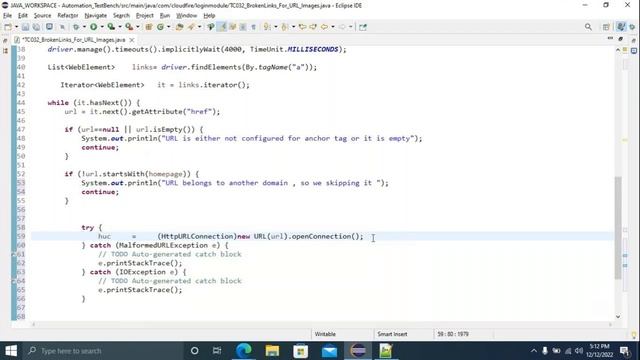Close the TC032_BrokenLinks_For_URL_Images.java editor tab
Image resolution: width=640 pixels, height=360 pixels.
pos(132,40)
